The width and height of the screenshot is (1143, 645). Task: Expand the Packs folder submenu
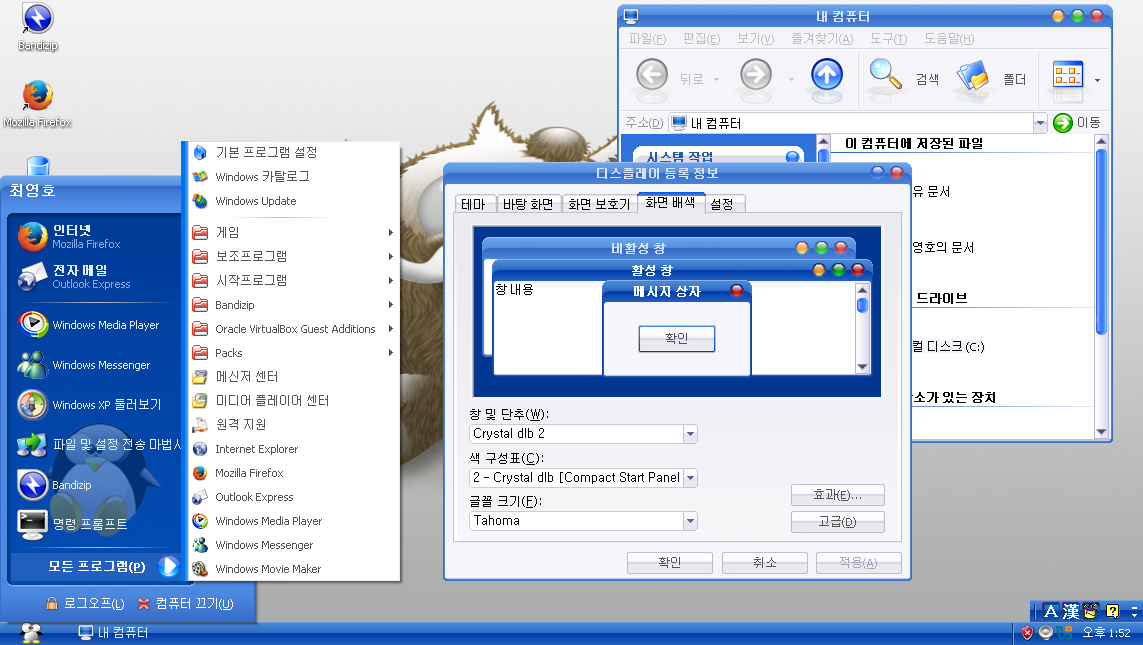pyautogui.click(x=294, y=353)
